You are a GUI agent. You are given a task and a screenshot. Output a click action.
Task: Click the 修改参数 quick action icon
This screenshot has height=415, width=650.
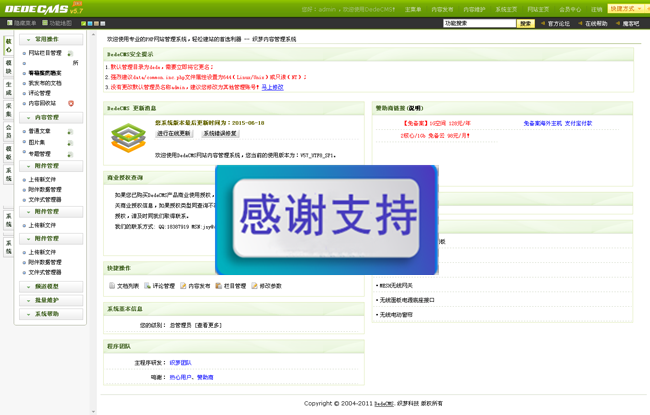pyautogui.click(x=255, y=286)
